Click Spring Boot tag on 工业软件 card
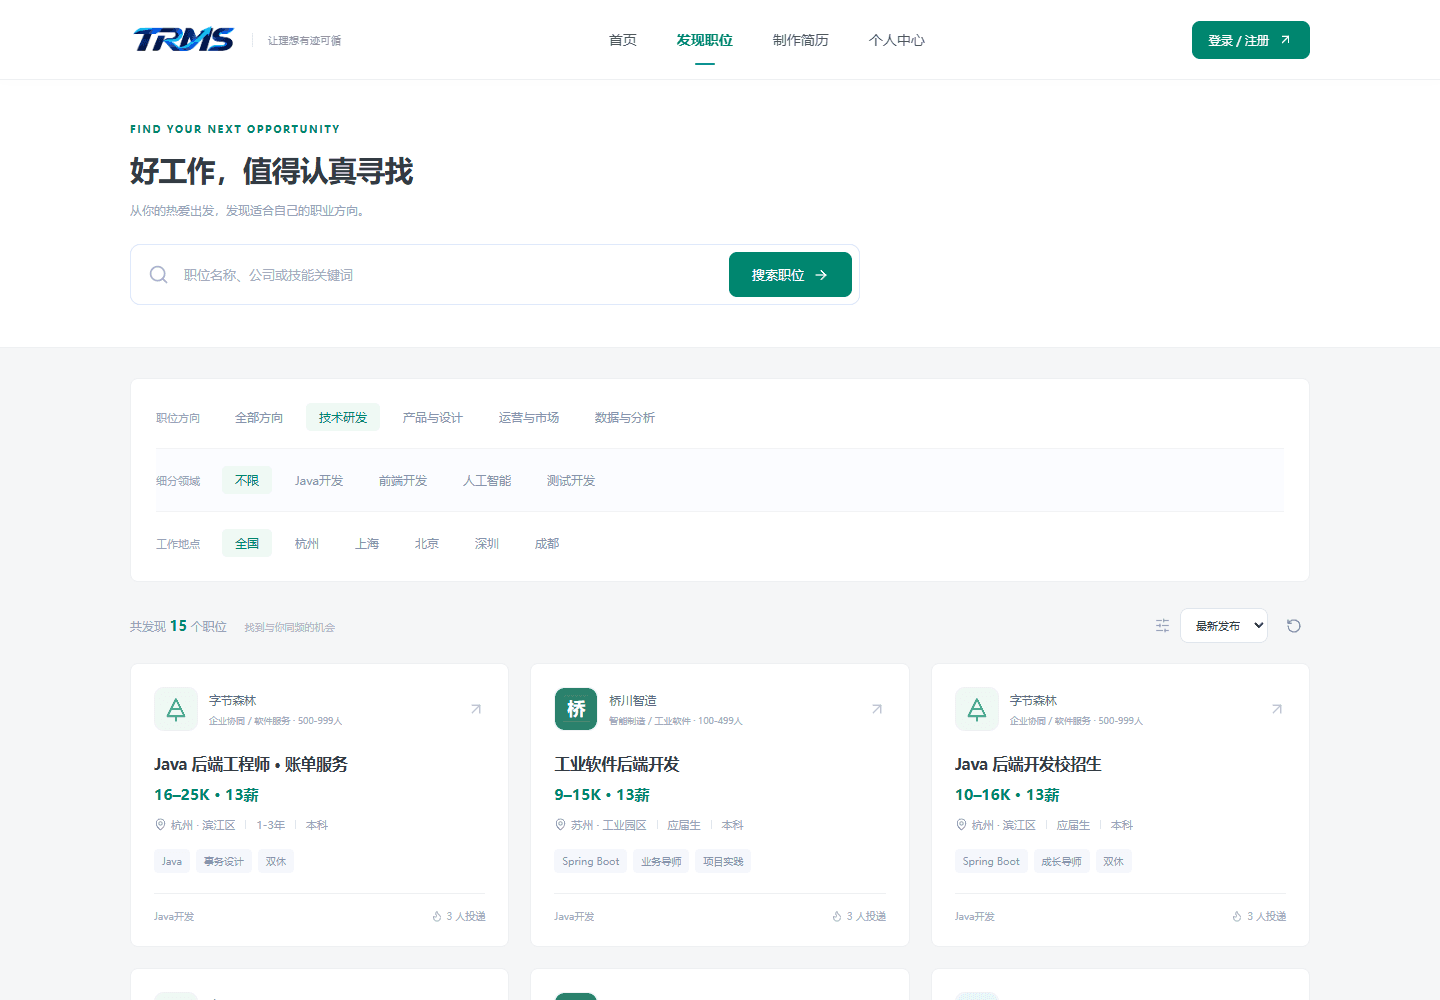Image resolution: width=1440 pixels, height=1000 pixels. 591,861
